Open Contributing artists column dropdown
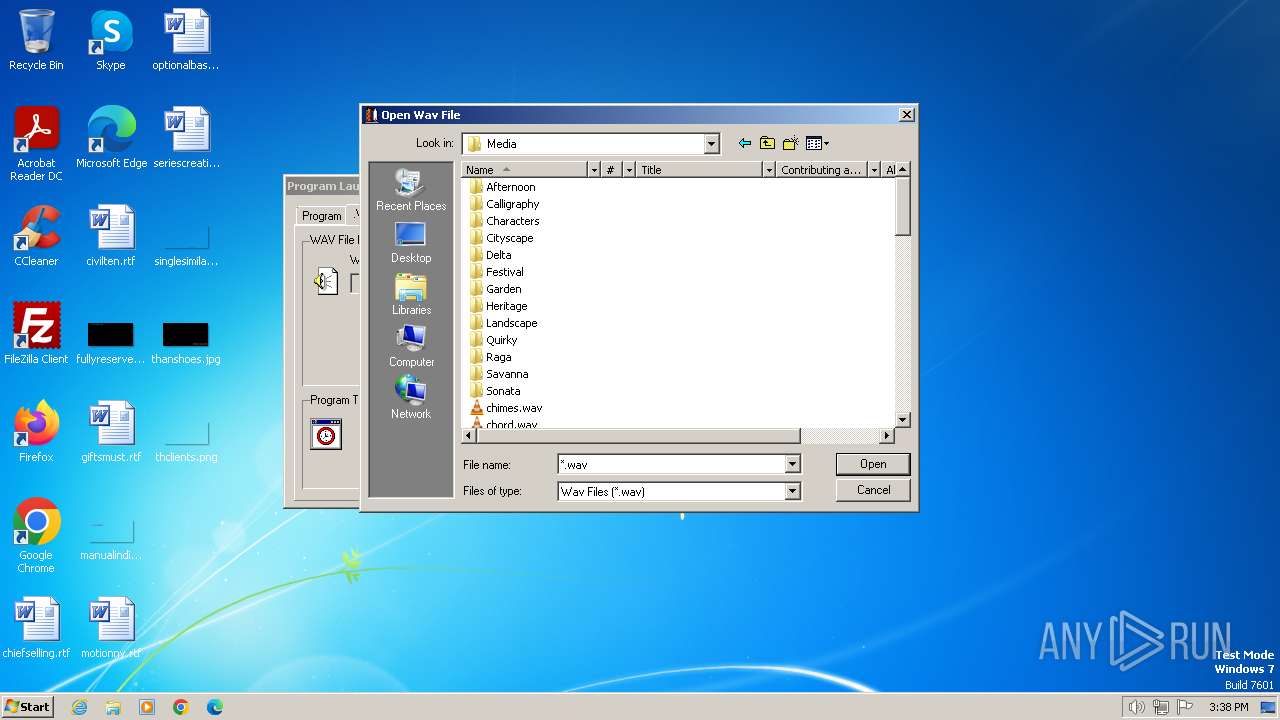The image size is (1280, 720). 874,170
